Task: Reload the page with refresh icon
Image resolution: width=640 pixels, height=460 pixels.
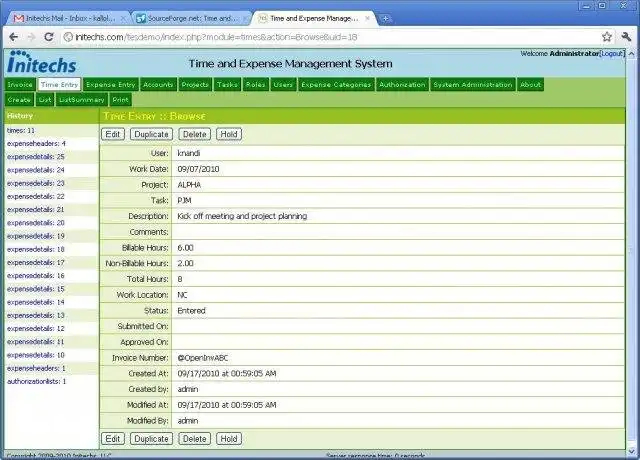Action: (49, 37)
